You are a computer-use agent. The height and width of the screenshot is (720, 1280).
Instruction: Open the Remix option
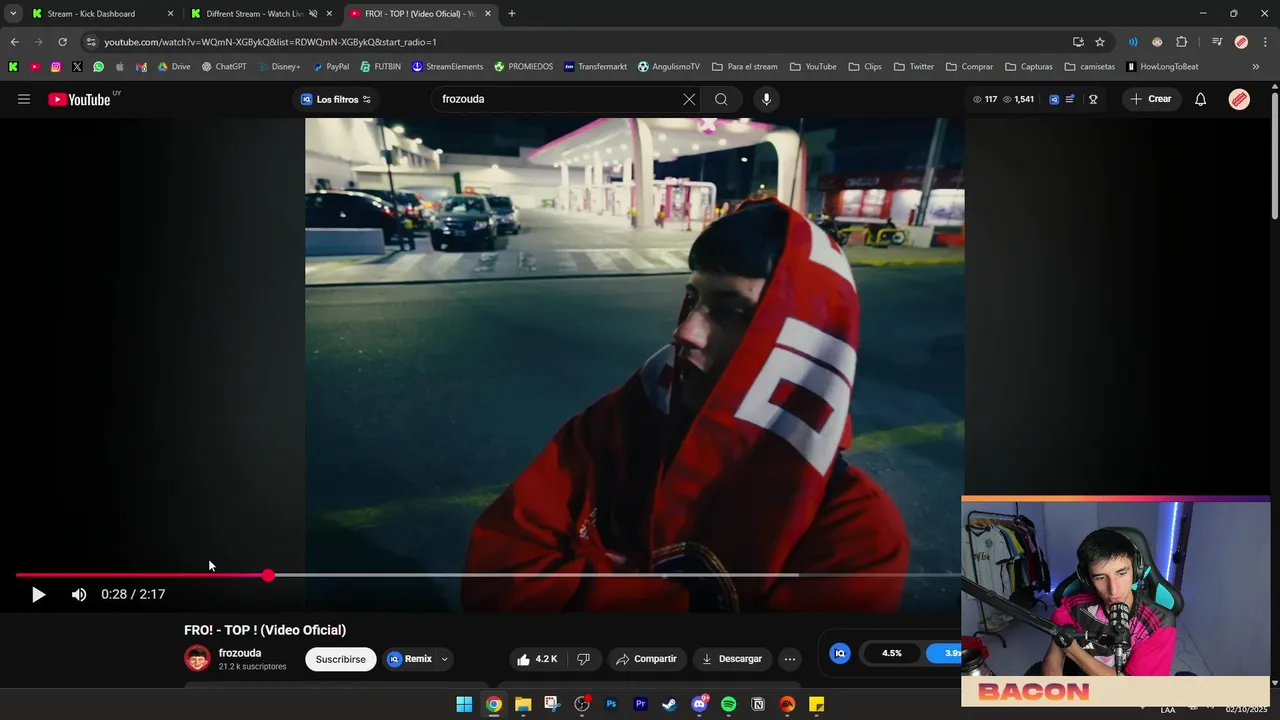(x=410, y=659)
